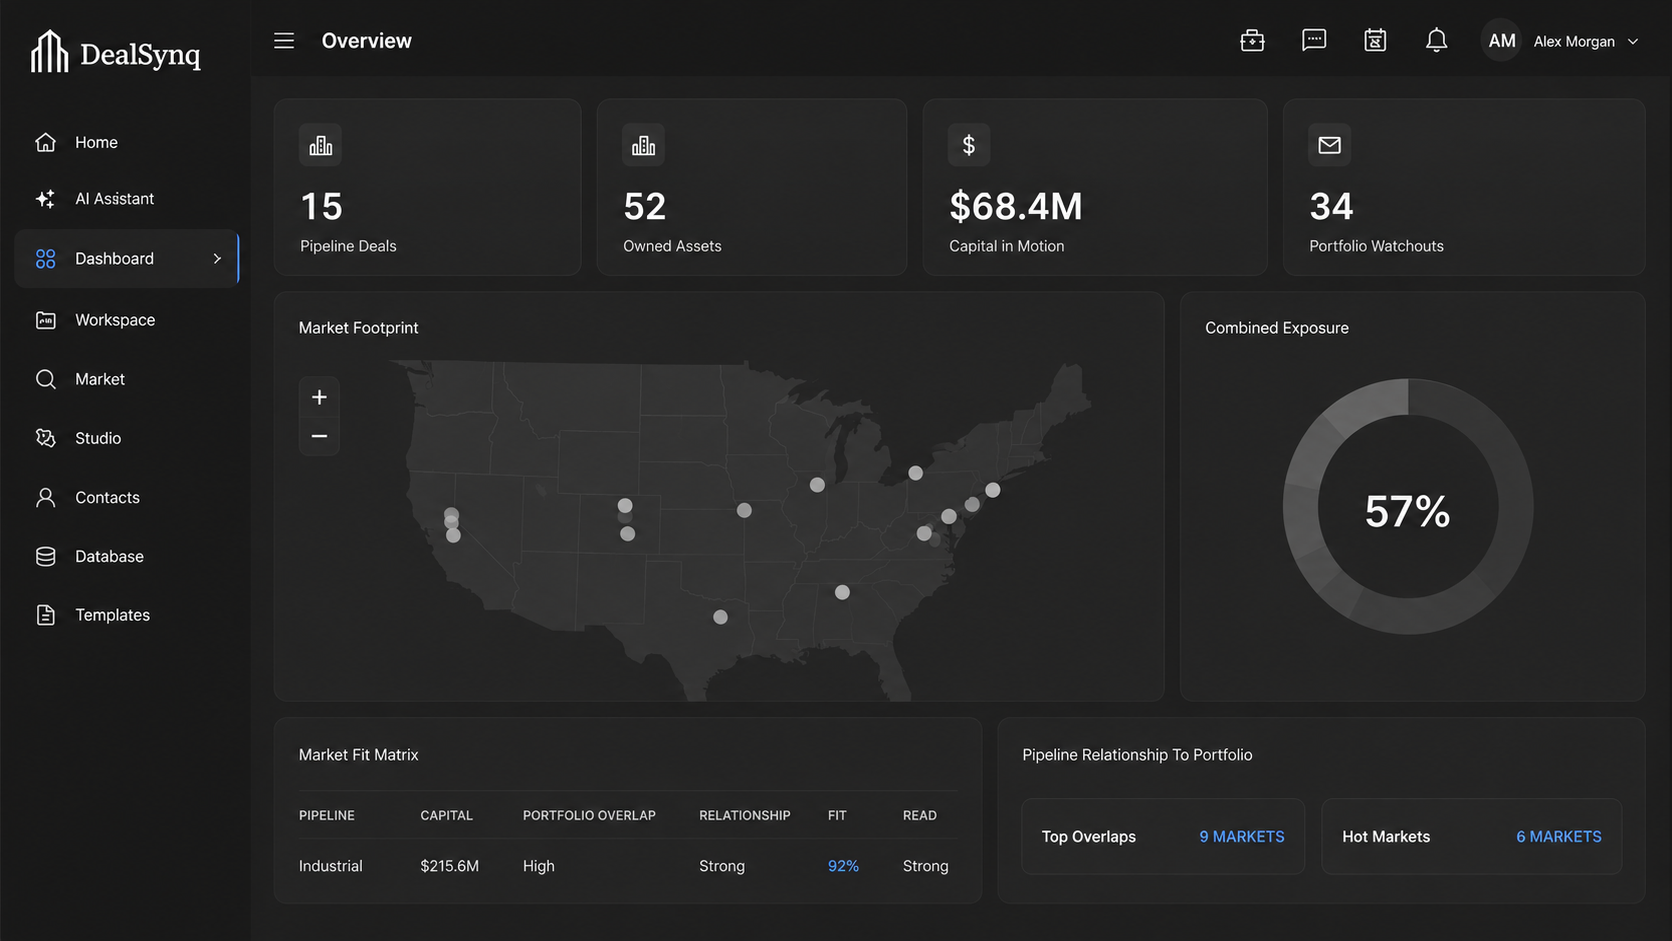Click the AI Assistant sparkle icon
Viewport: 1672px width, 941px height.
pyautogui.click(x=45, y=199)
